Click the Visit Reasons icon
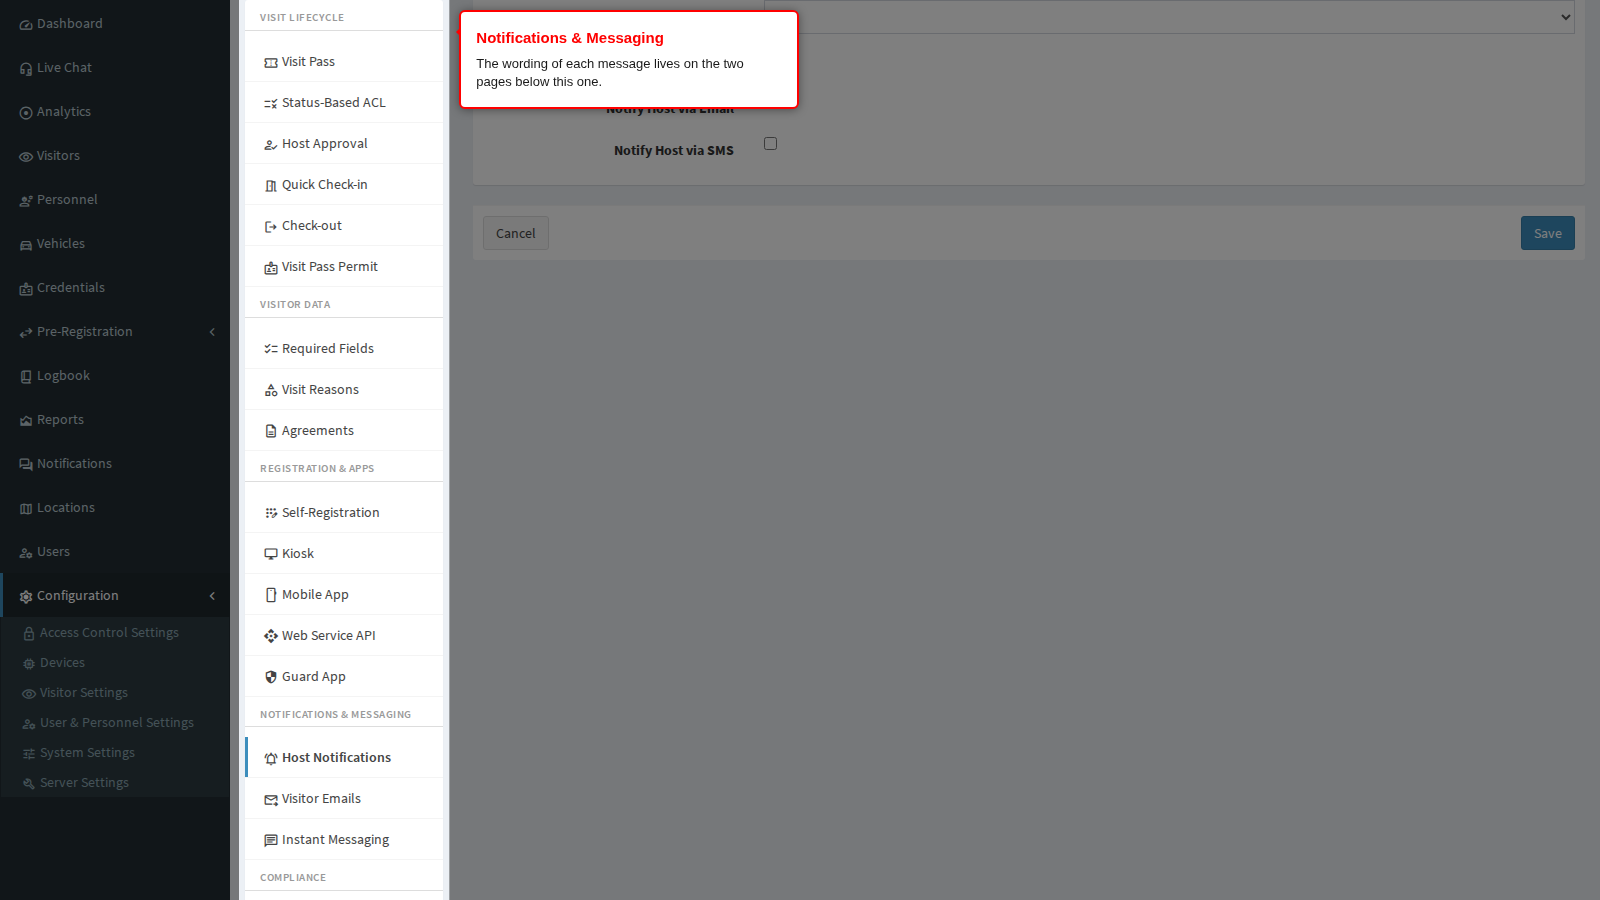This screenshot has width=1600, height=900. [271, 391]
